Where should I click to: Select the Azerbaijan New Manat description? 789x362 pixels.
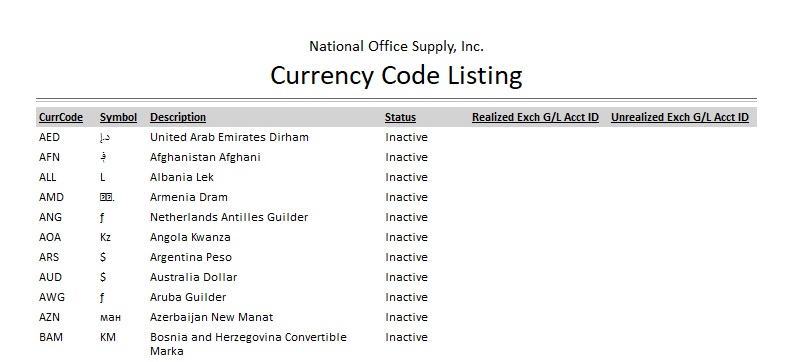tap(211, 317)
